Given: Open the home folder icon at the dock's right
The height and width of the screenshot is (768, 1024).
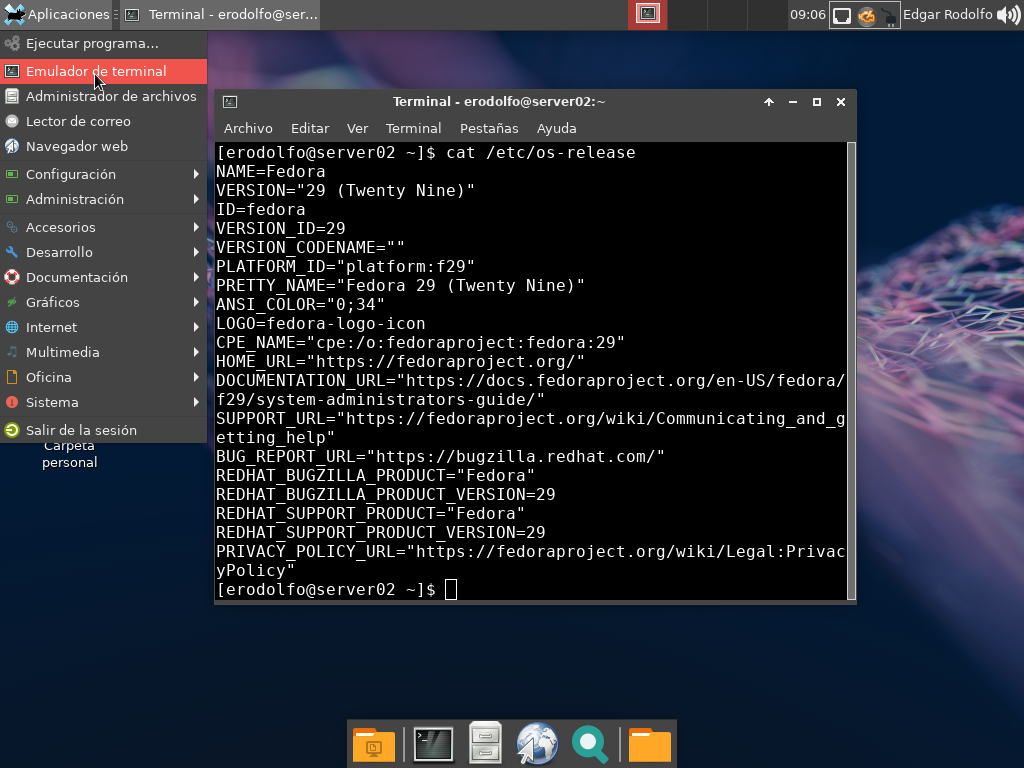Looking at the screenshot, I should (x=649, y=744).
